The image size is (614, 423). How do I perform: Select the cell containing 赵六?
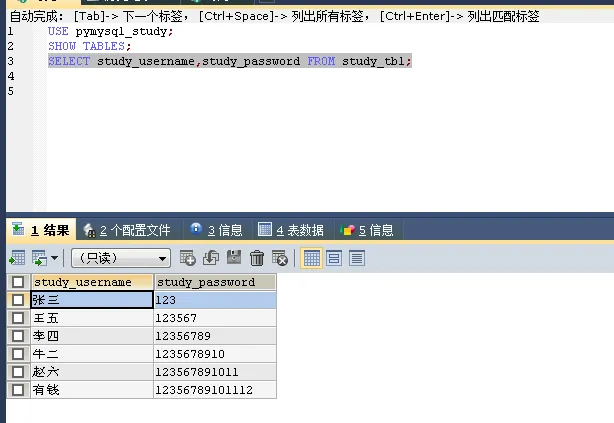(92, 372)
